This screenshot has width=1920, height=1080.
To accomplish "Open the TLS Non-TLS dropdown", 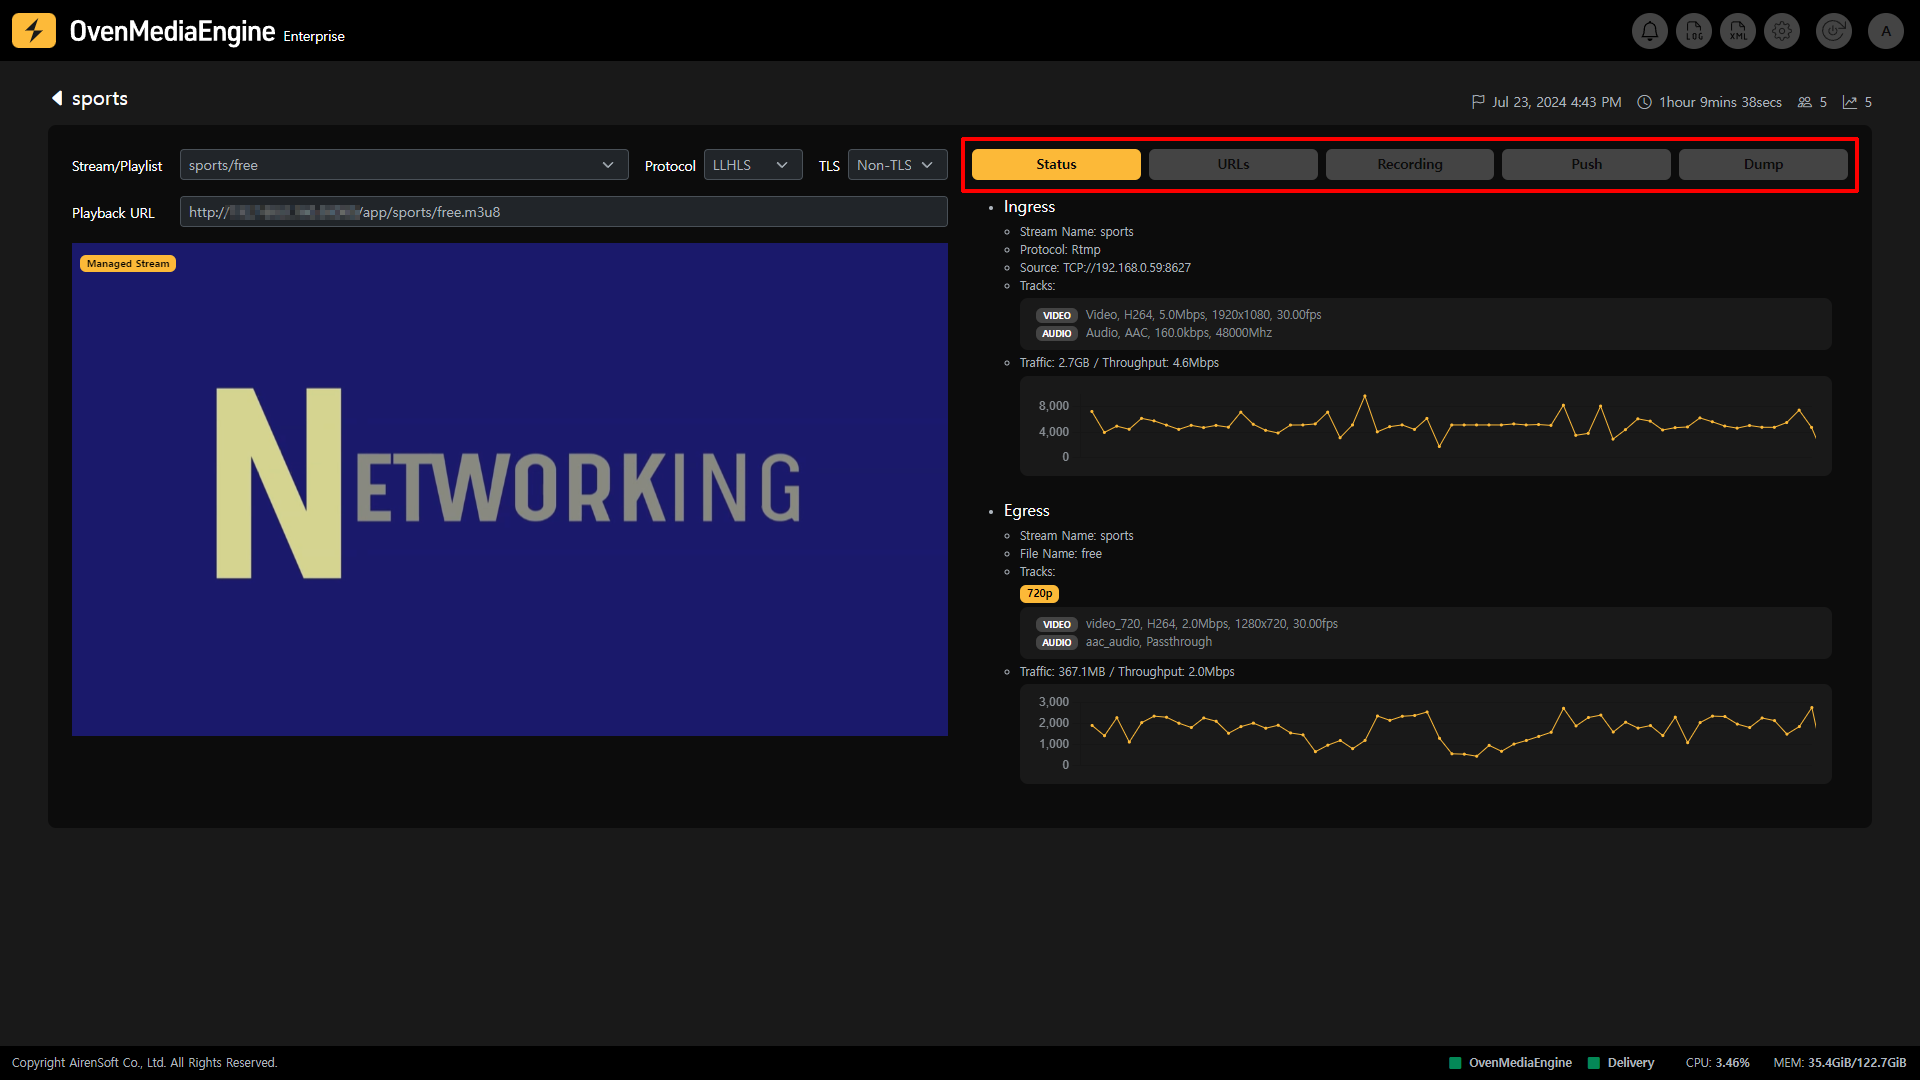I will pyautogui.click(x=897, y=165).
